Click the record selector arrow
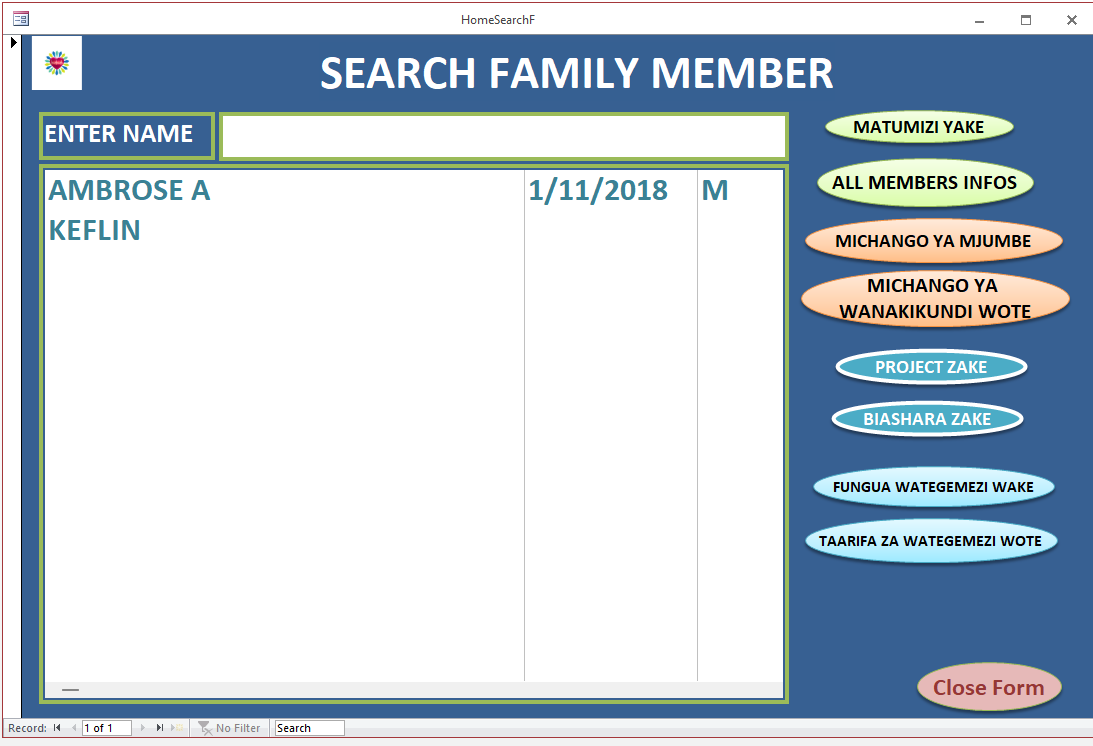Image resolution: width=1093 pixels, height=746 pixels. coord(13,43)
